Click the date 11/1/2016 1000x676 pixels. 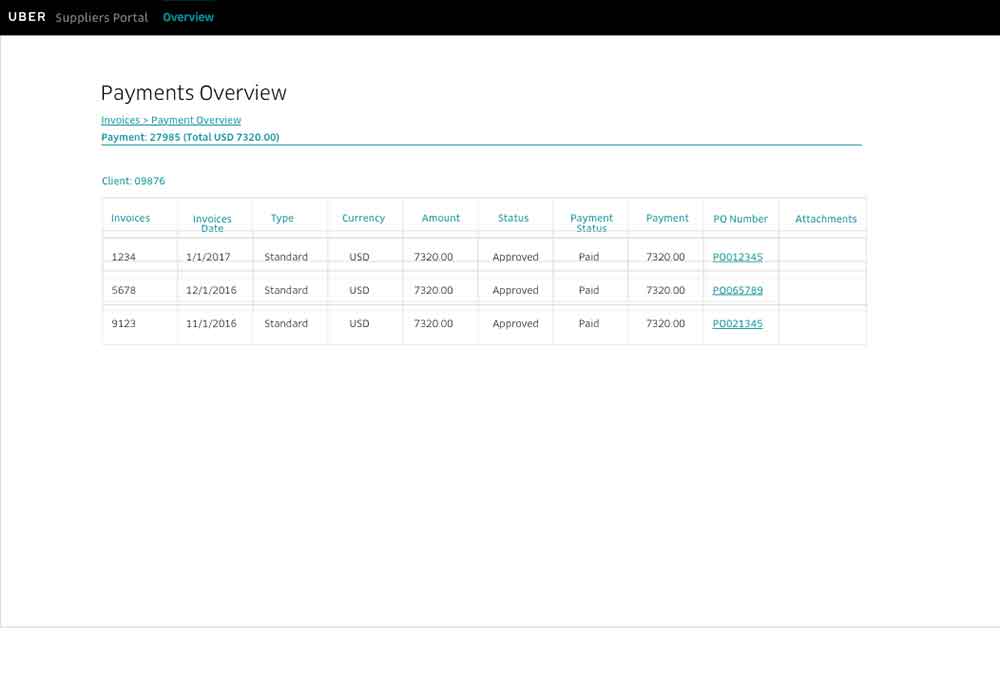211,323
